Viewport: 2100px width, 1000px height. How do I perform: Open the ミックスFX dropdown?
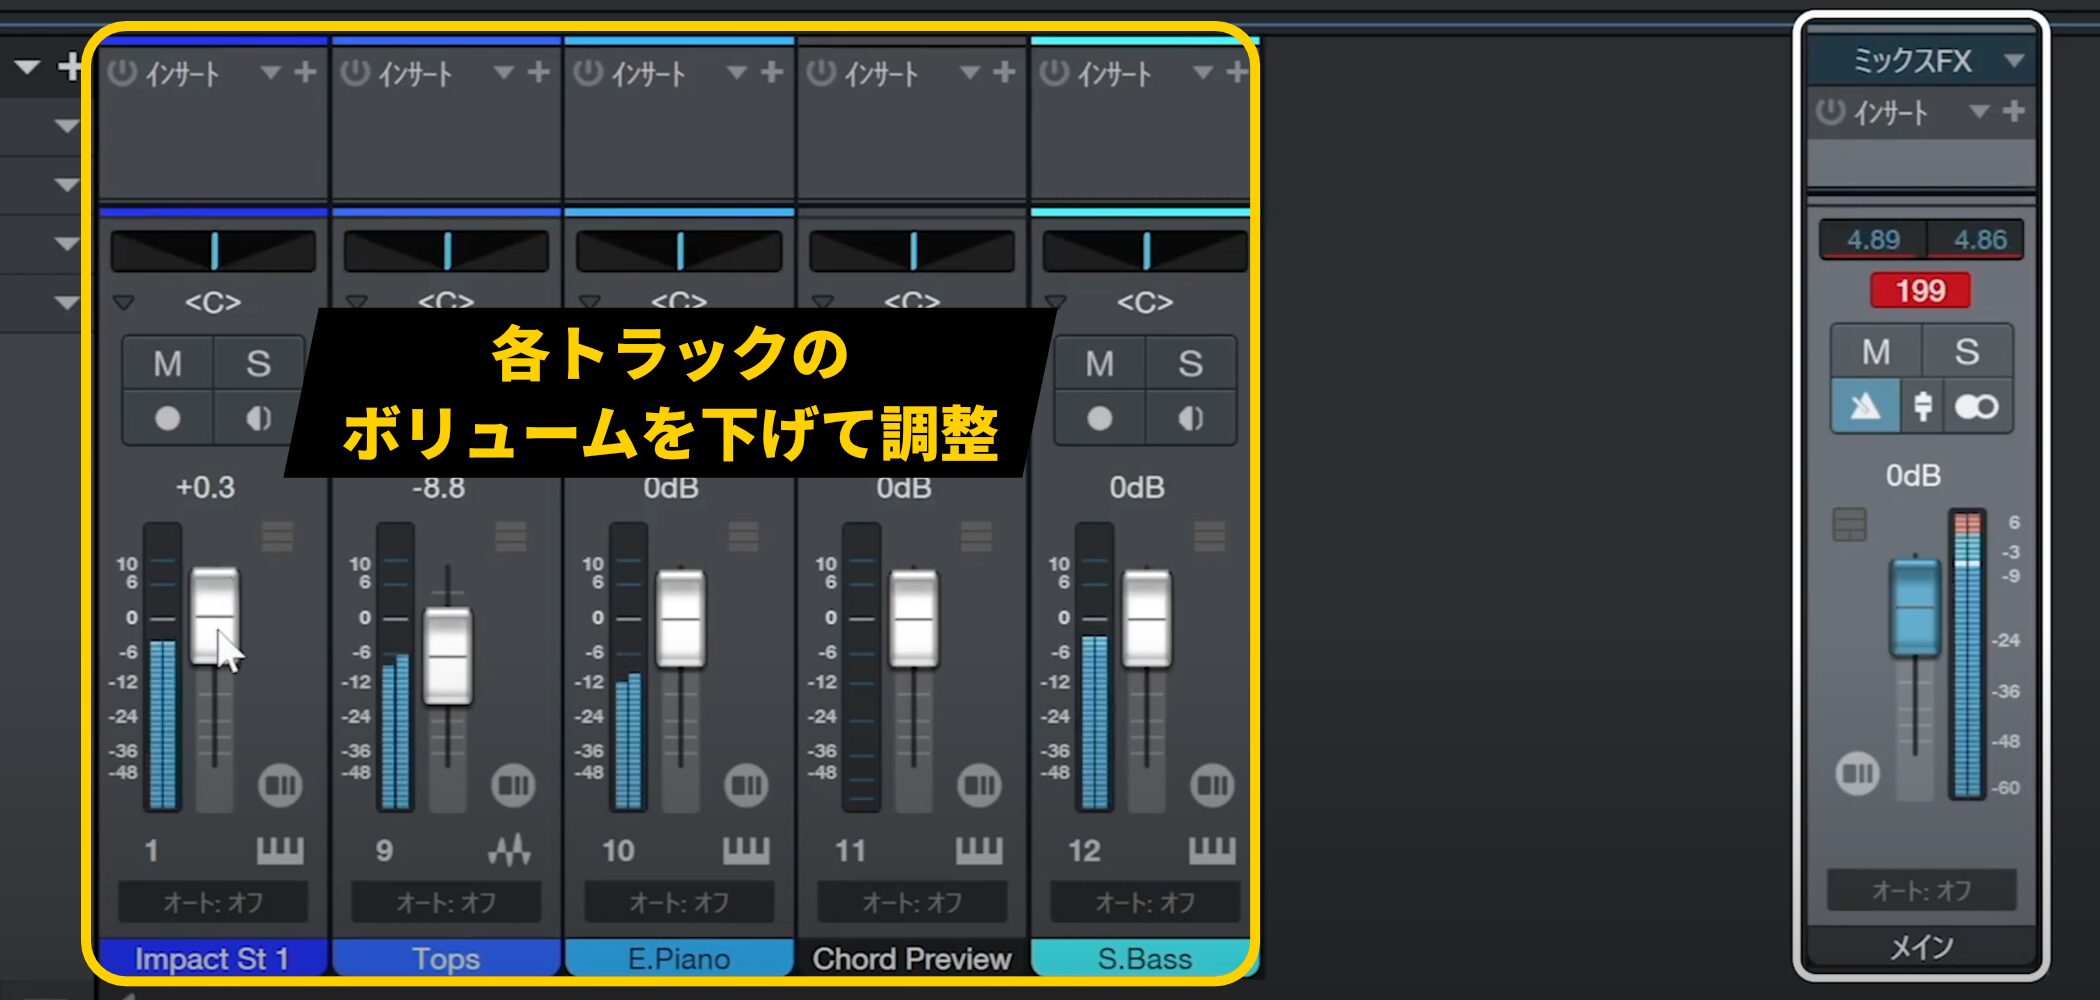2014,61
